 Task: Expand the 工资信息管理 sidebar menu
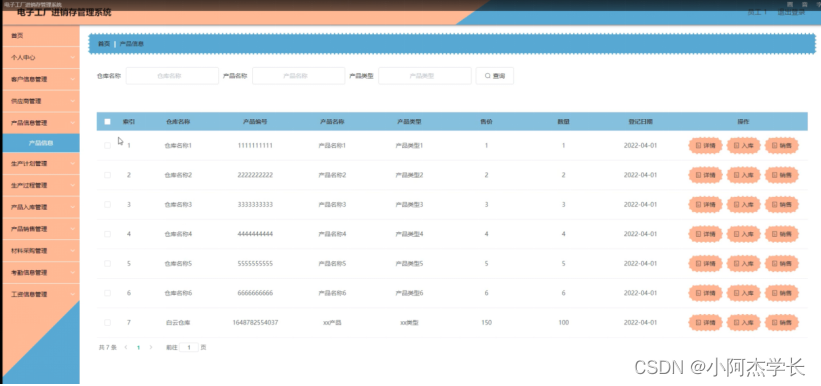41,294
